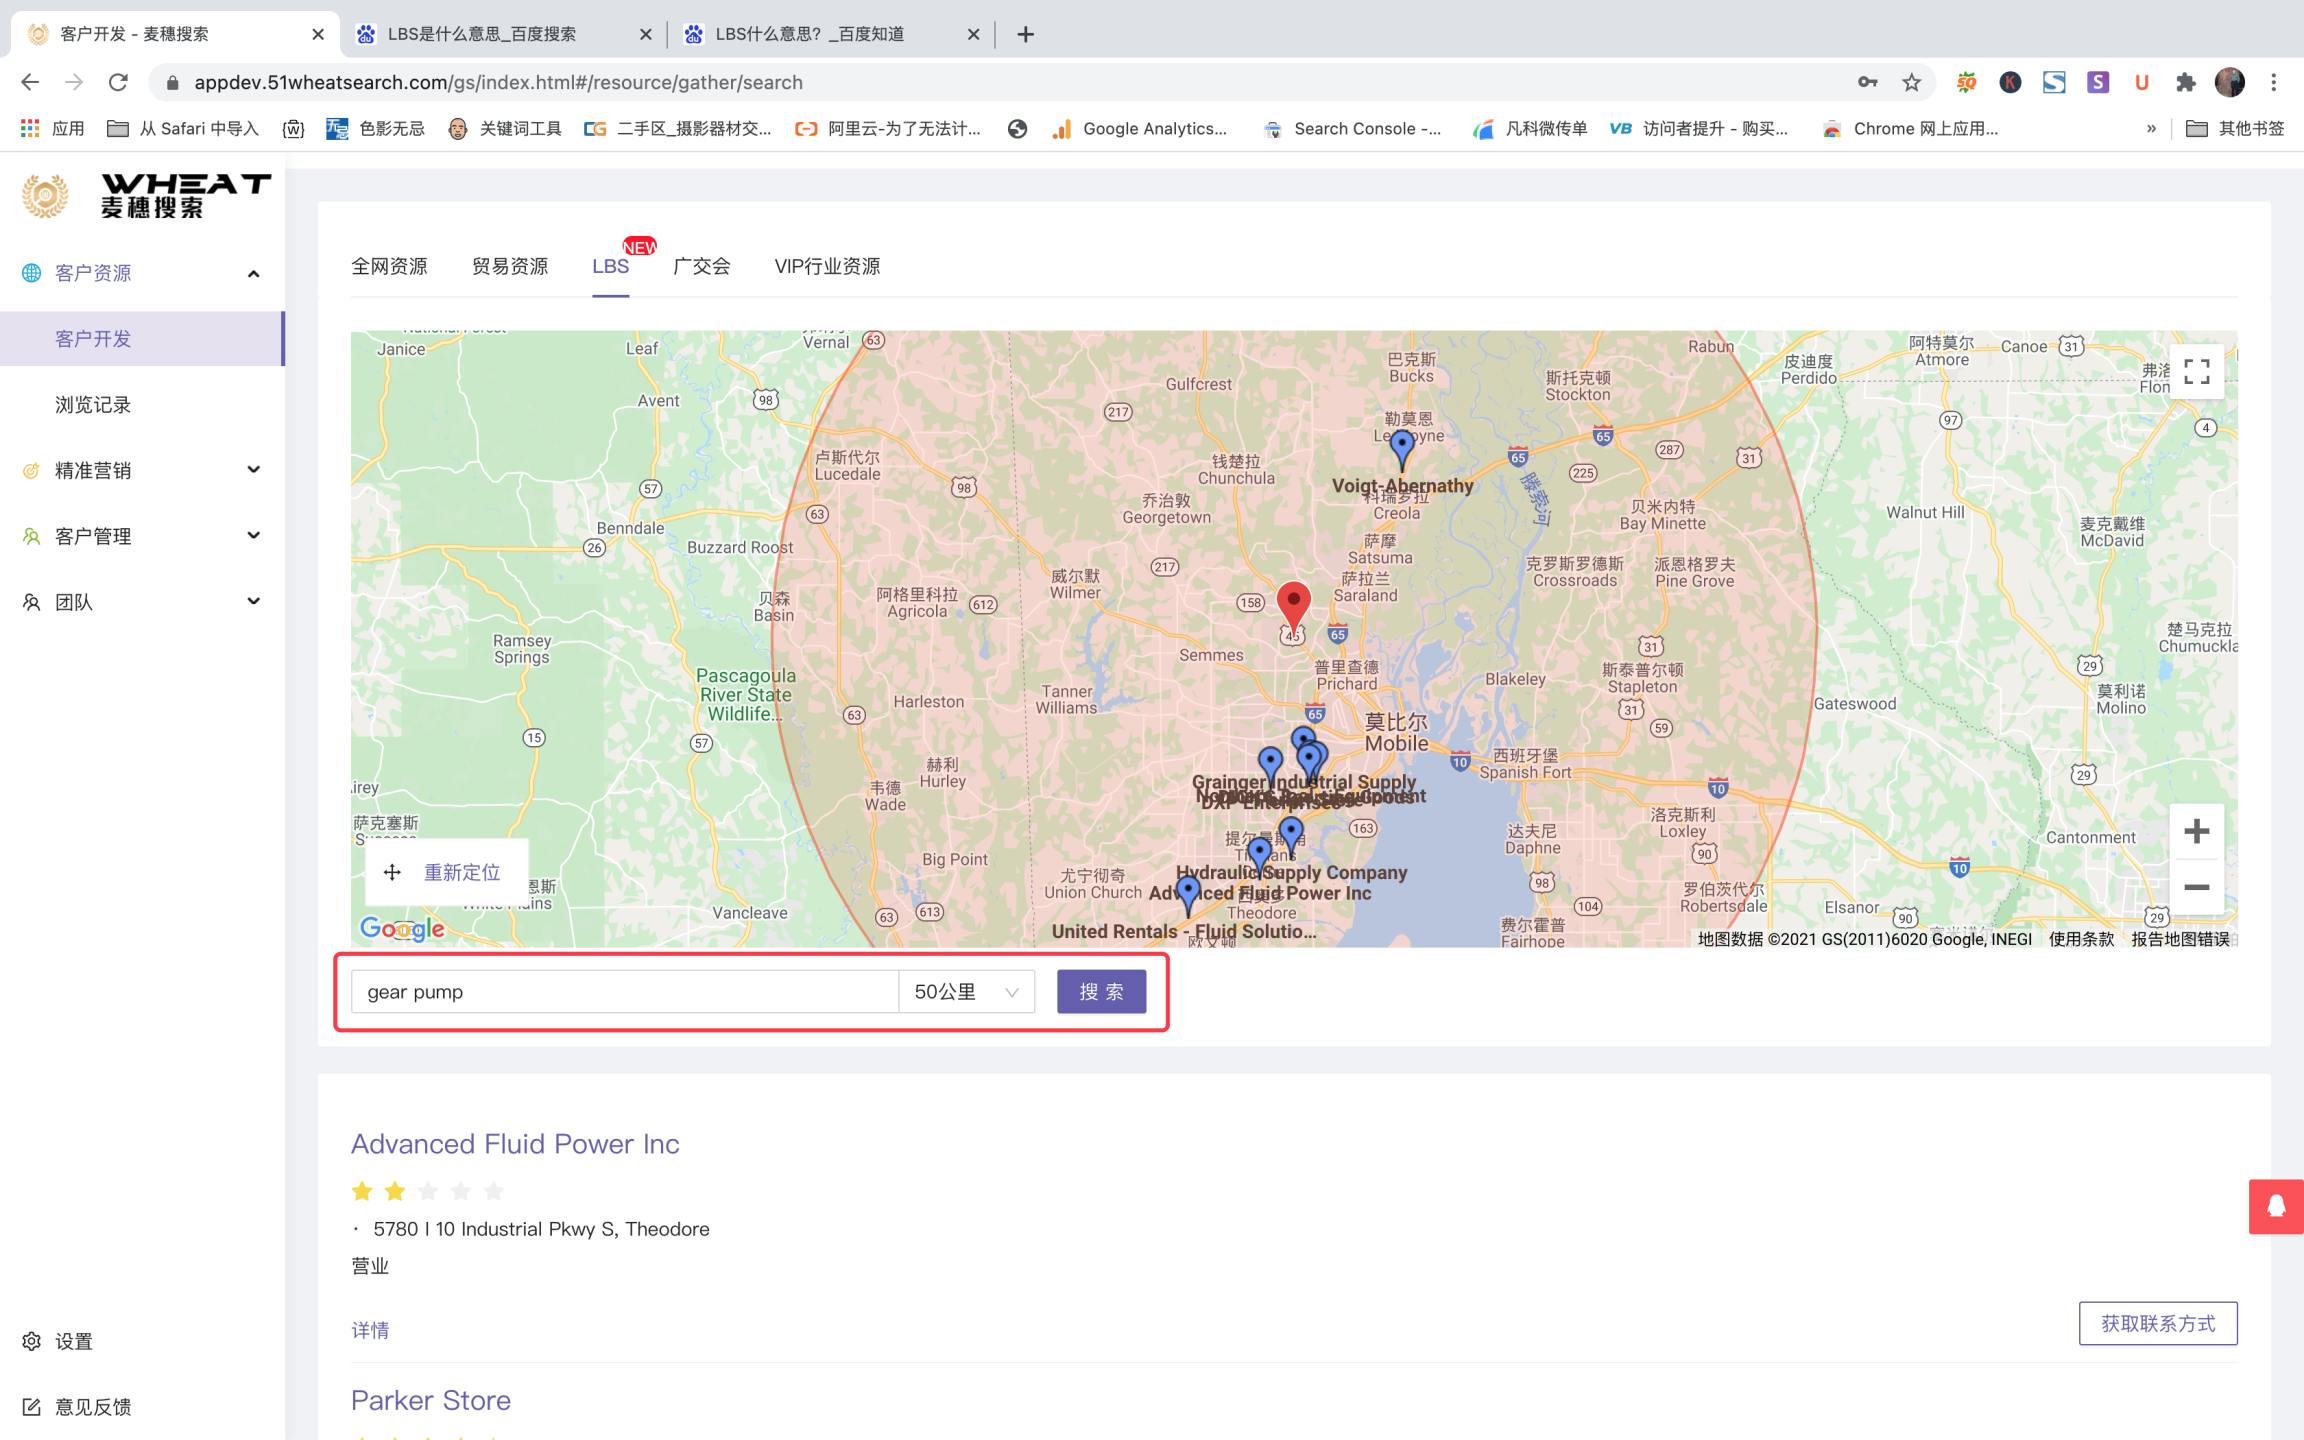Click the 重新定位 relocate button
Viewport: 2304px width, 1440px height.
point(445,872)
